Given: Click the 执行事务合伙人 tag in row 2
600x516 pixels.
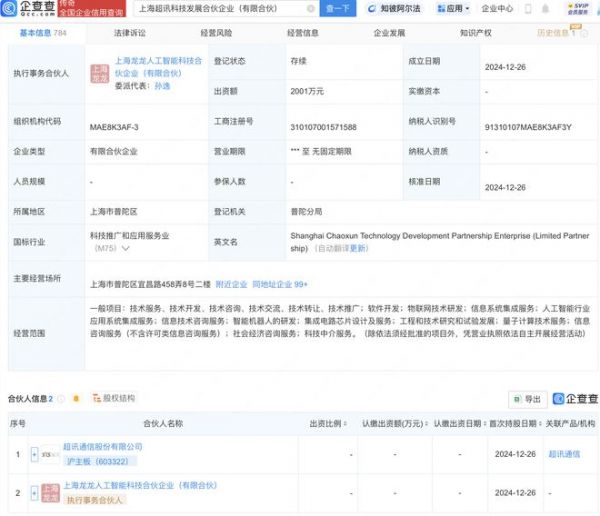Looking at the screenshot, I should [x=94, y=500].
